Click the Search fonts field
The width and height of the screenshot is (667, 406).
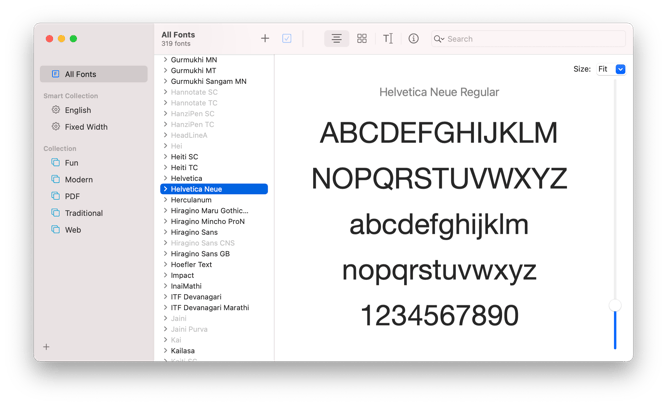(x=528, y=39)
